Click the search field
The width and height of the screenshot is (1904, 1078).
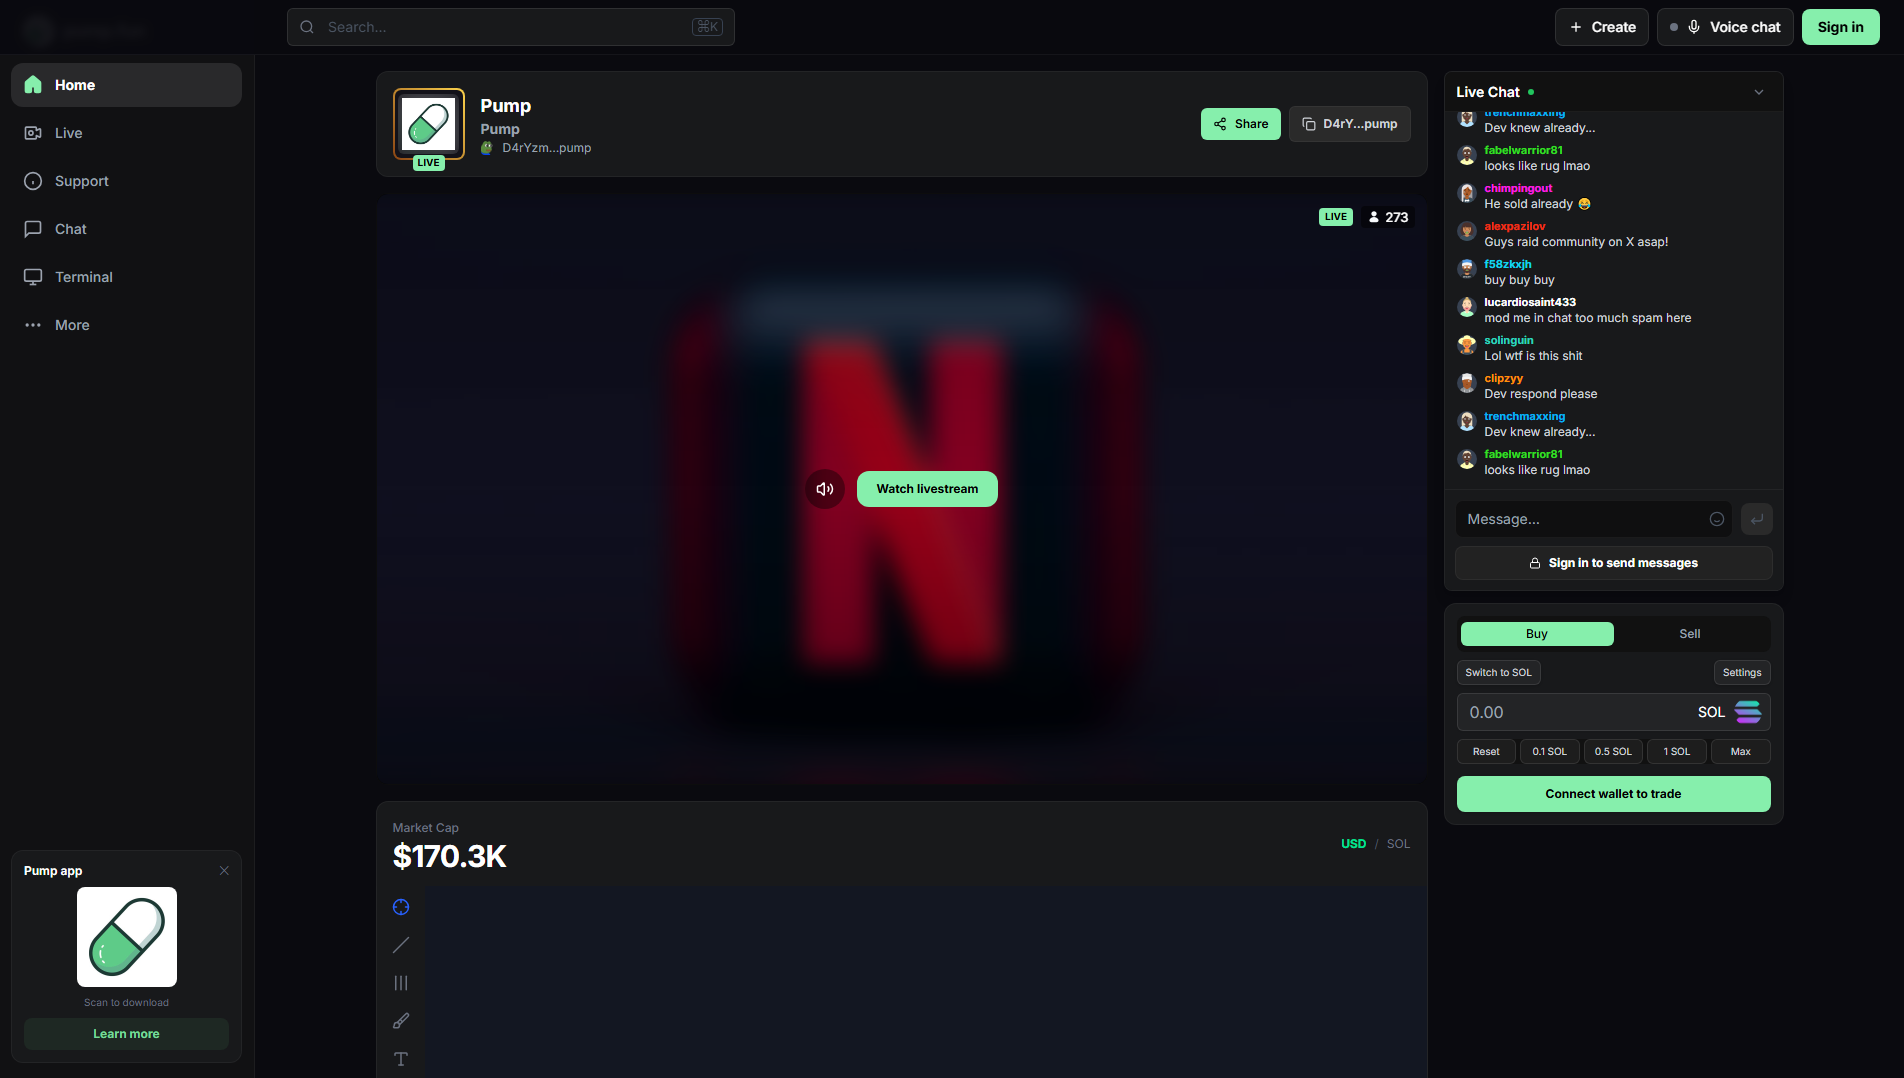tap(511, 27)
